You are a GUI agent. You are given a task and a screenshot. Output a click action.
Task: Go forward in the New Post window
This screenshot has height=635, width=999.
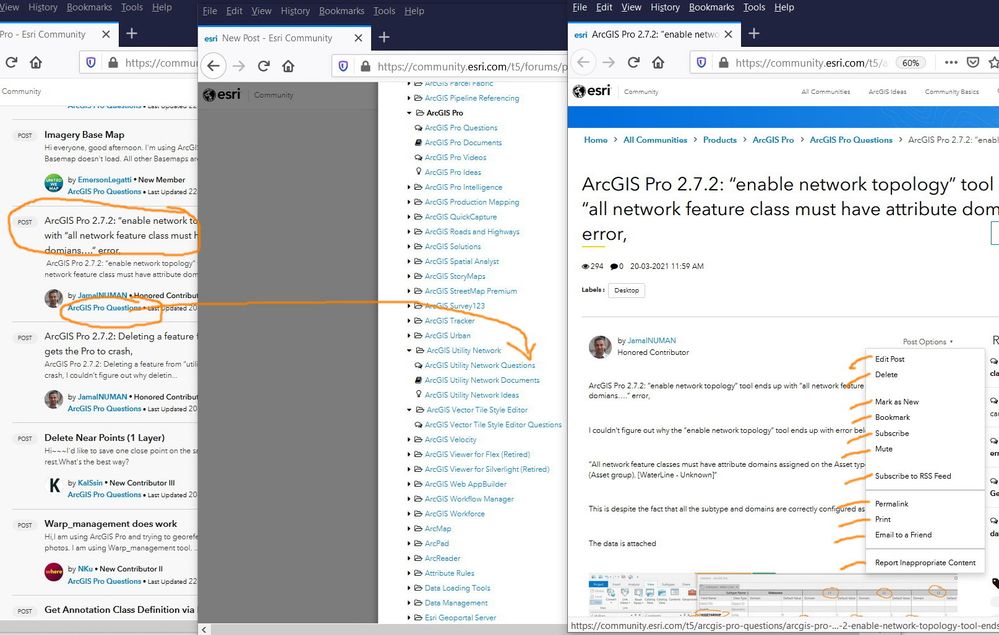pos(239,66)
